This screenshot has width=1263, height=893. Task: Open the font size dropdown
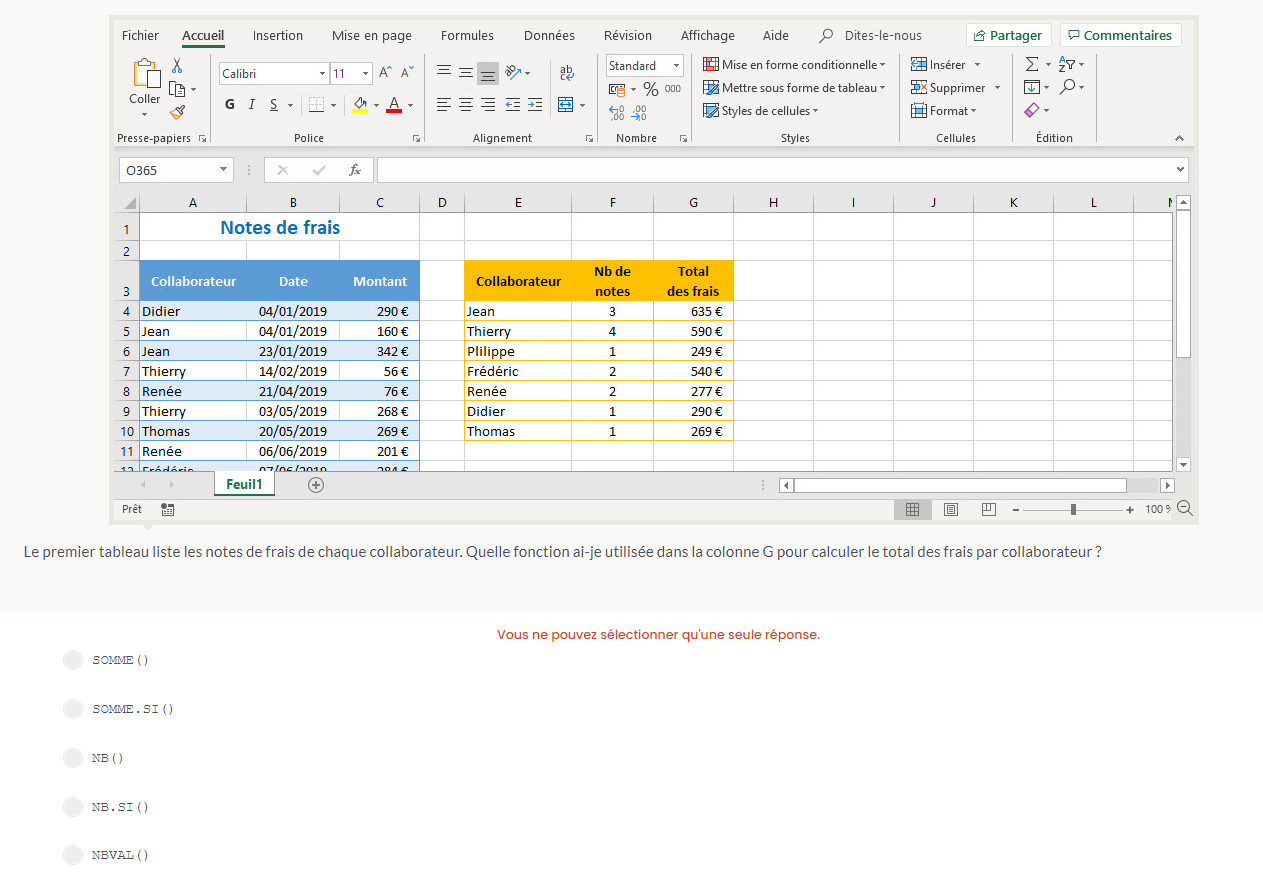coord(366,74)
